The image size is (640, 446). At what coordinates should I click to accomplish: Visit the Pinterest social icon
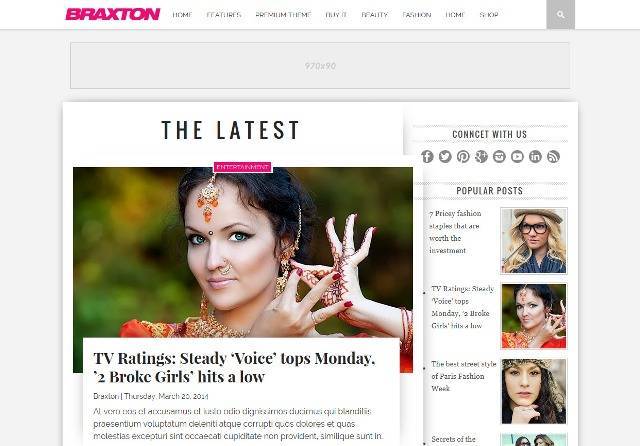[x=463, y=157]
